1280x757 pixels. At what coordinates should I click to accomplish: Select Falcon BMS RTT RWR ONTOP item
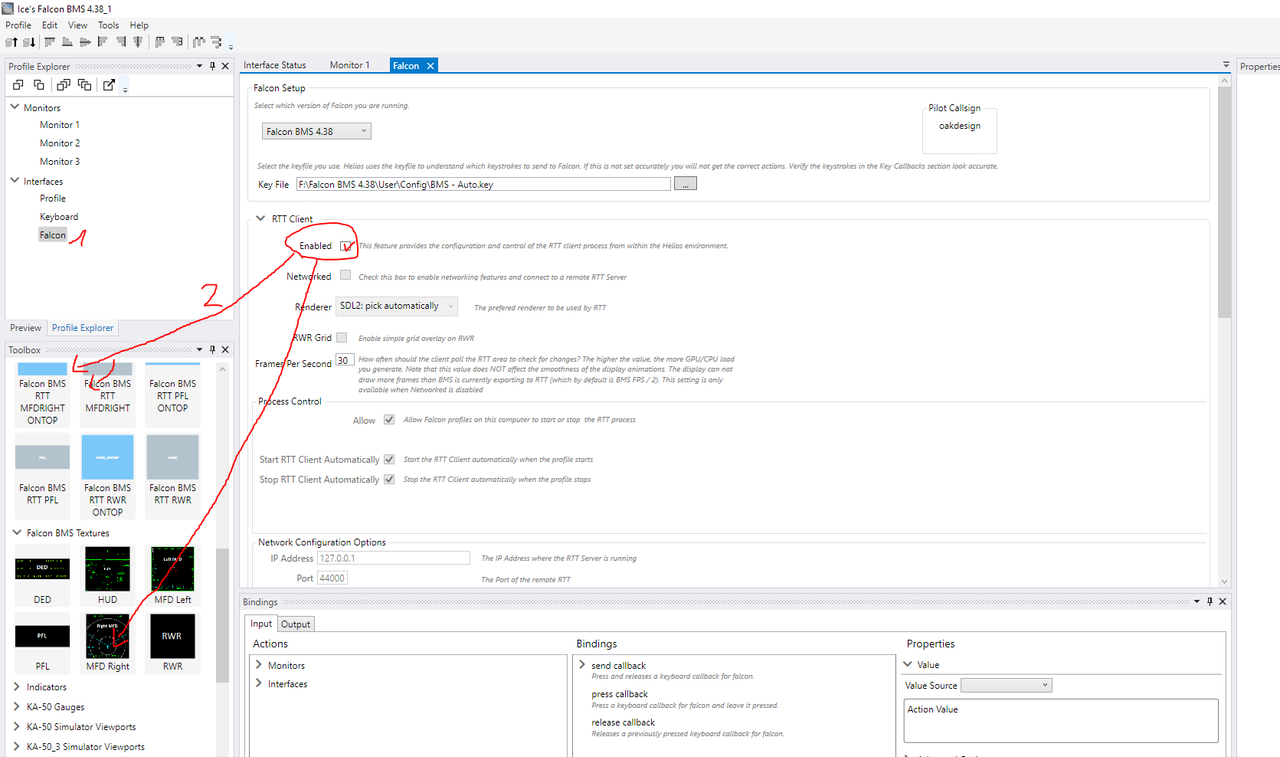[108, 476]
